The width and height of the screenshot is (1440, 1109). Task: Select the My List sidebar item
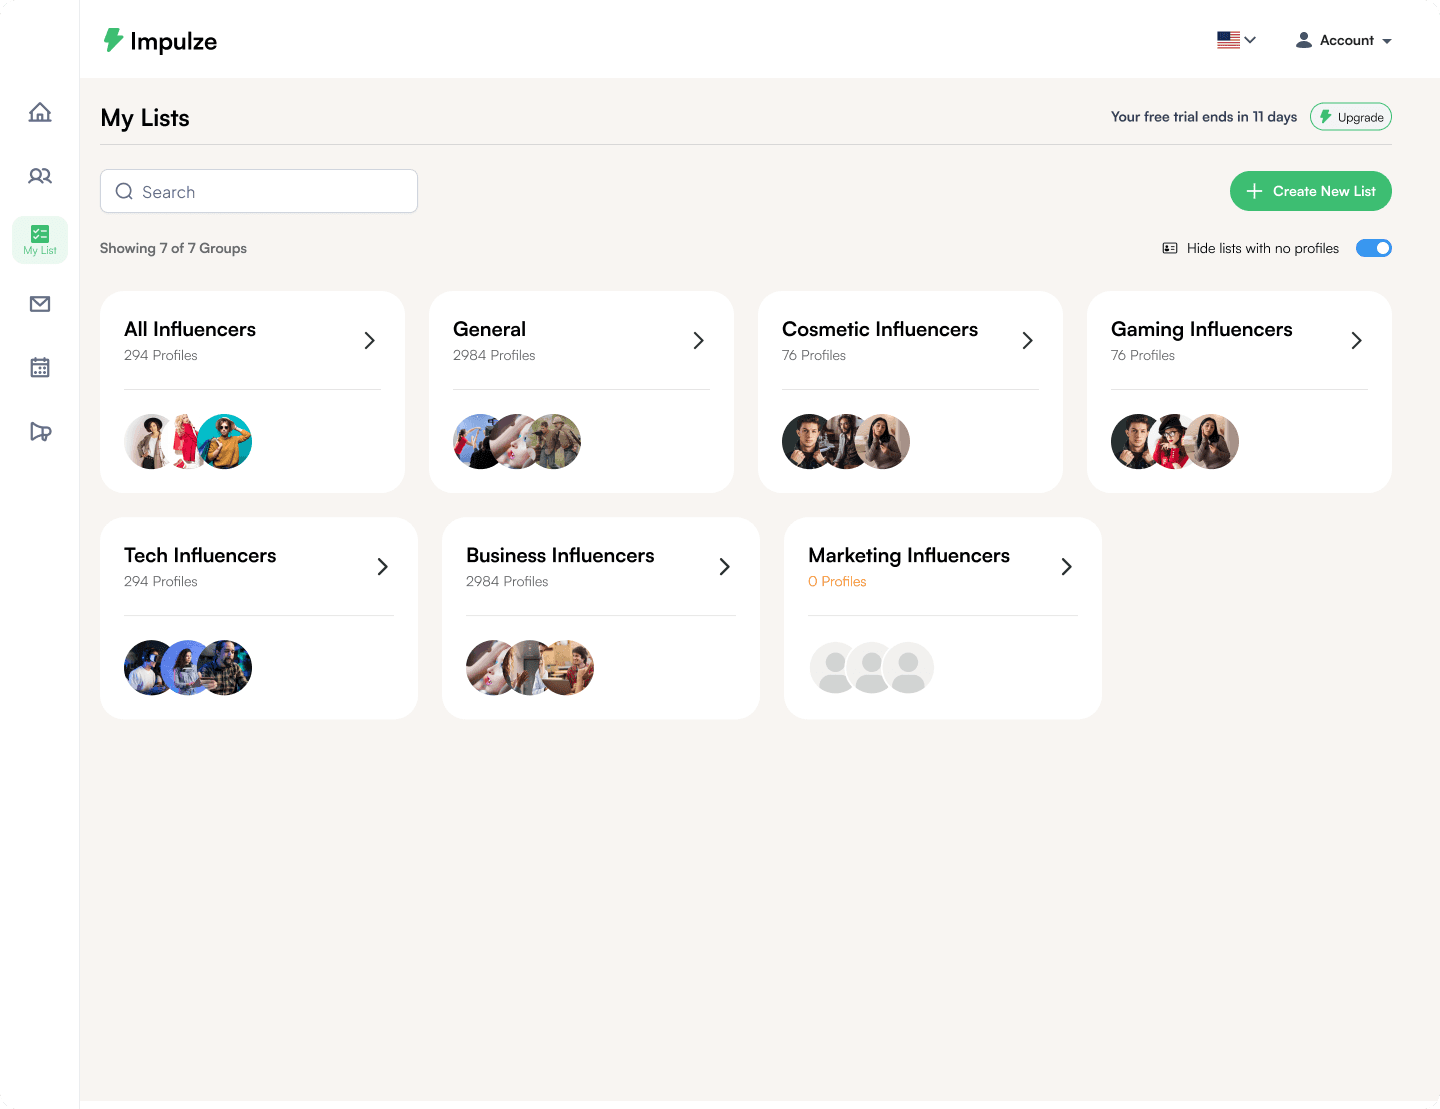click(x=40, y=240)
